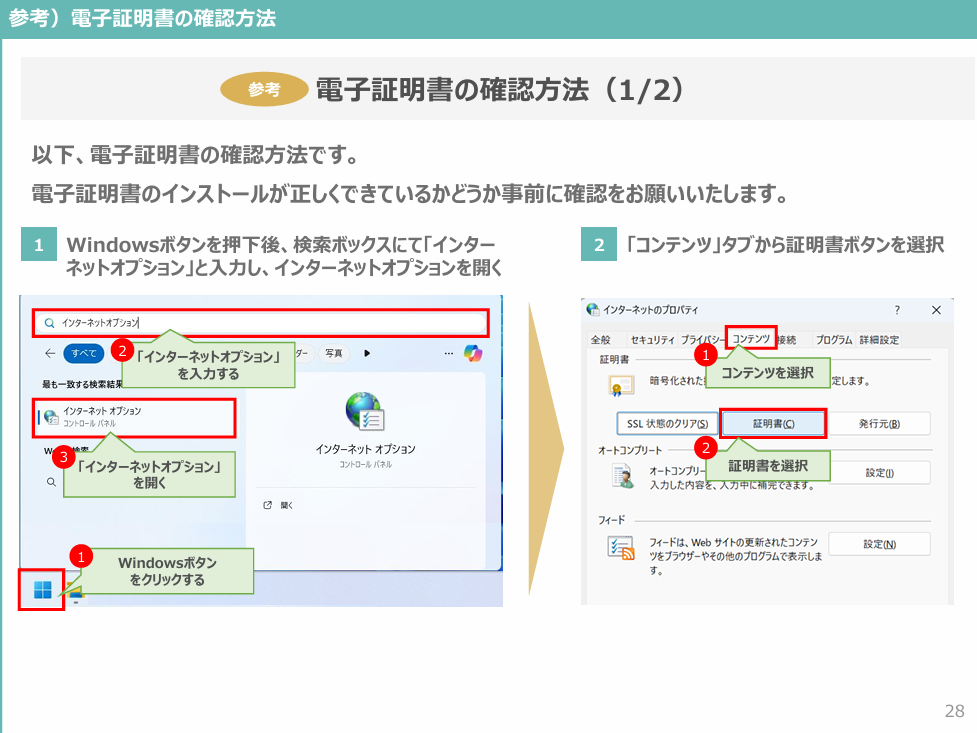Image resolution: width=977 pixels, height=733 pixels.
Task: Expand more search filters with the arrow
Action: click(x=365, y=352)
